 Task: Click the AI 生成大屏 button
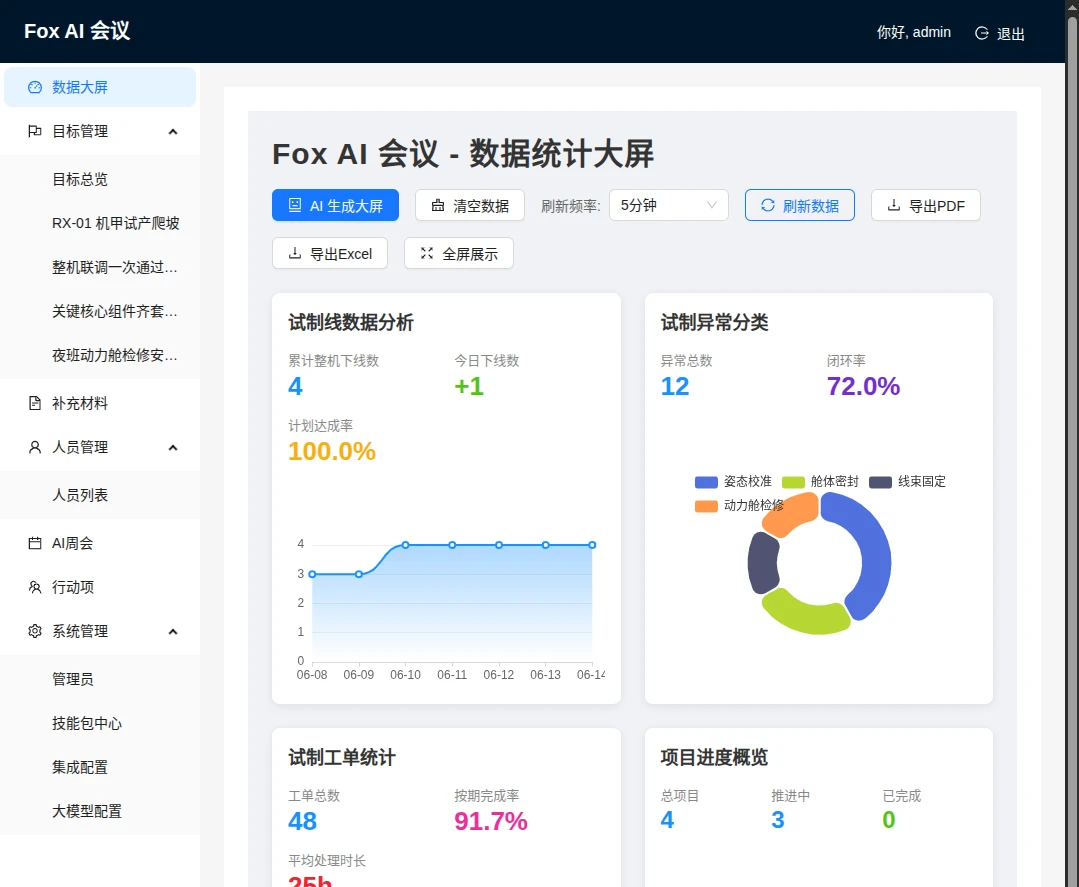tap(335, 205)
